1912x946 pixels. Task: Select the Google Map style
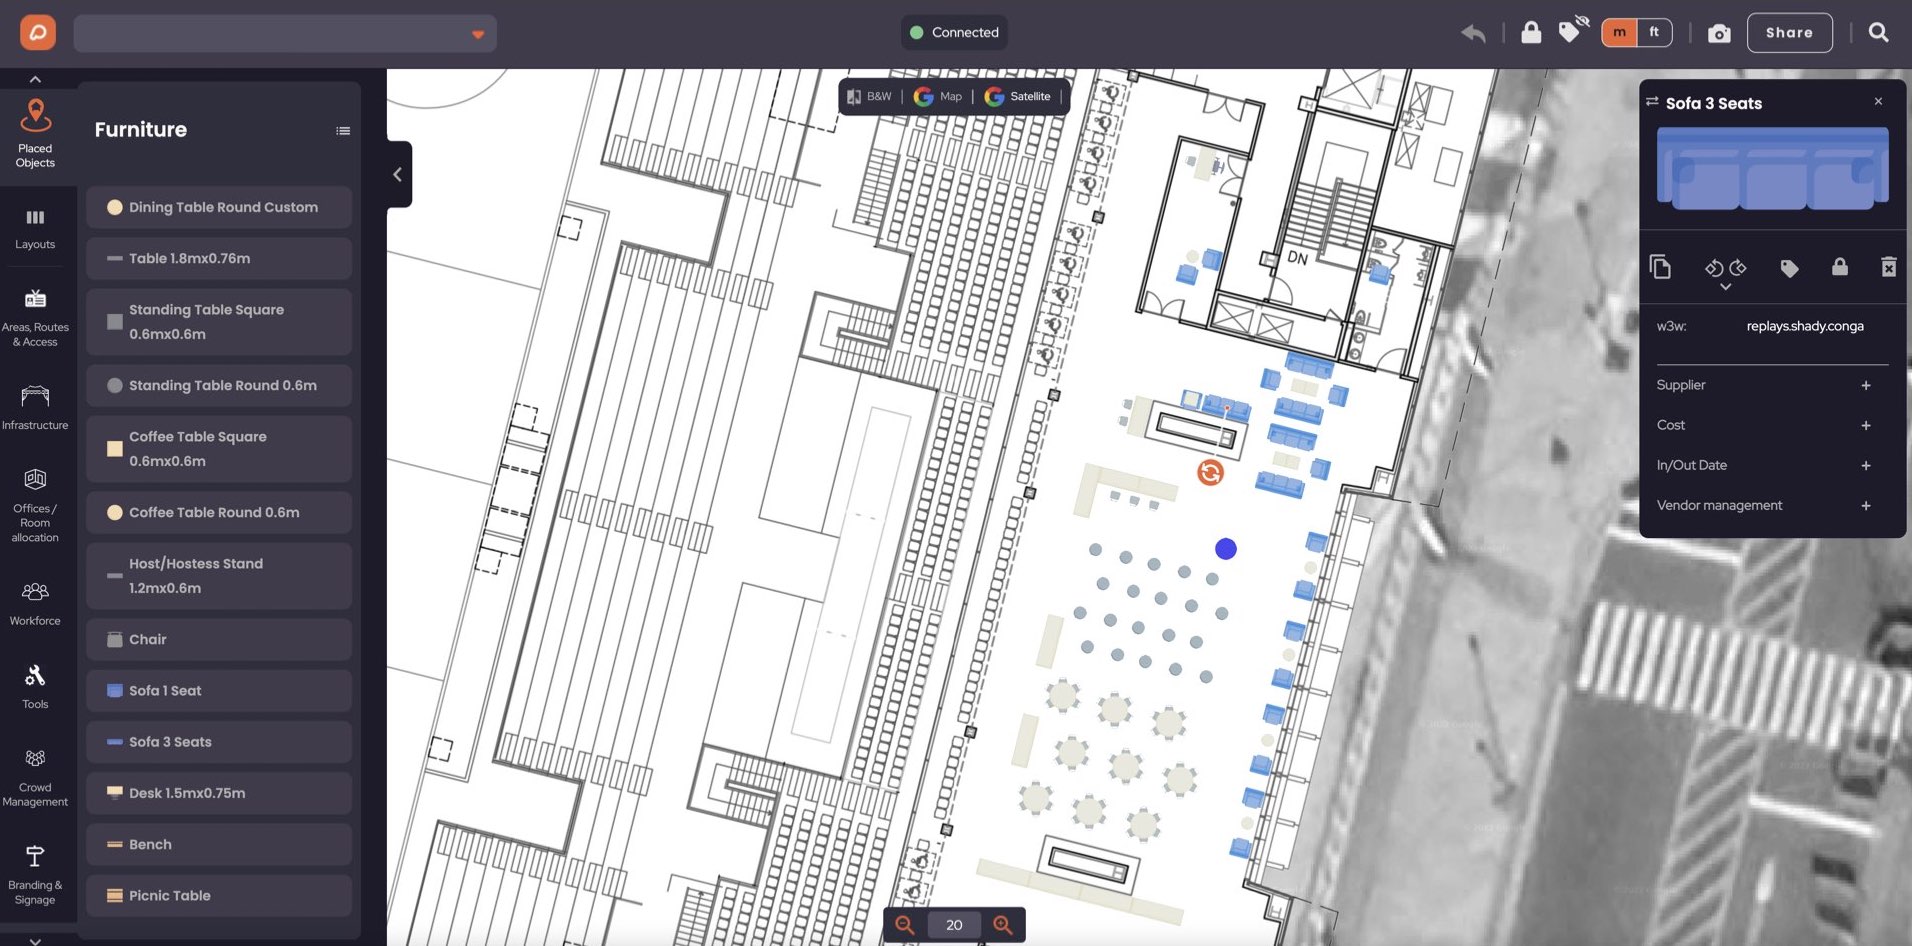(x=938, y=96)
